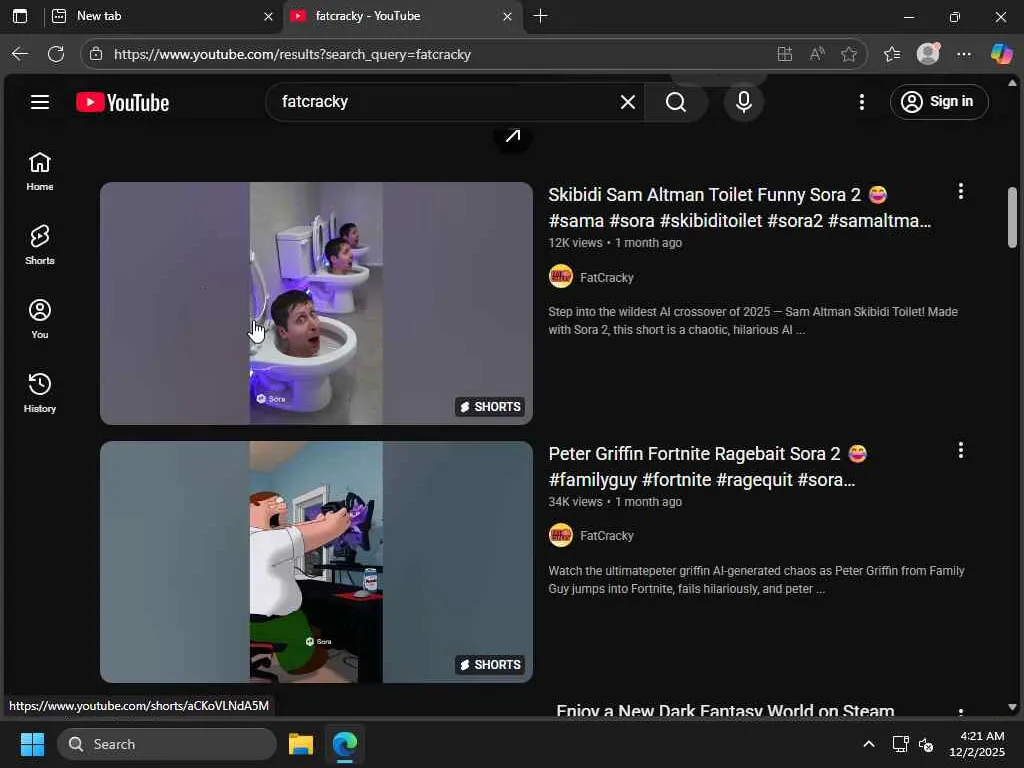Viewport: 1024px width, 768px height.
Task: Open more options for Peter Griffin video
Action: [960, 450]
